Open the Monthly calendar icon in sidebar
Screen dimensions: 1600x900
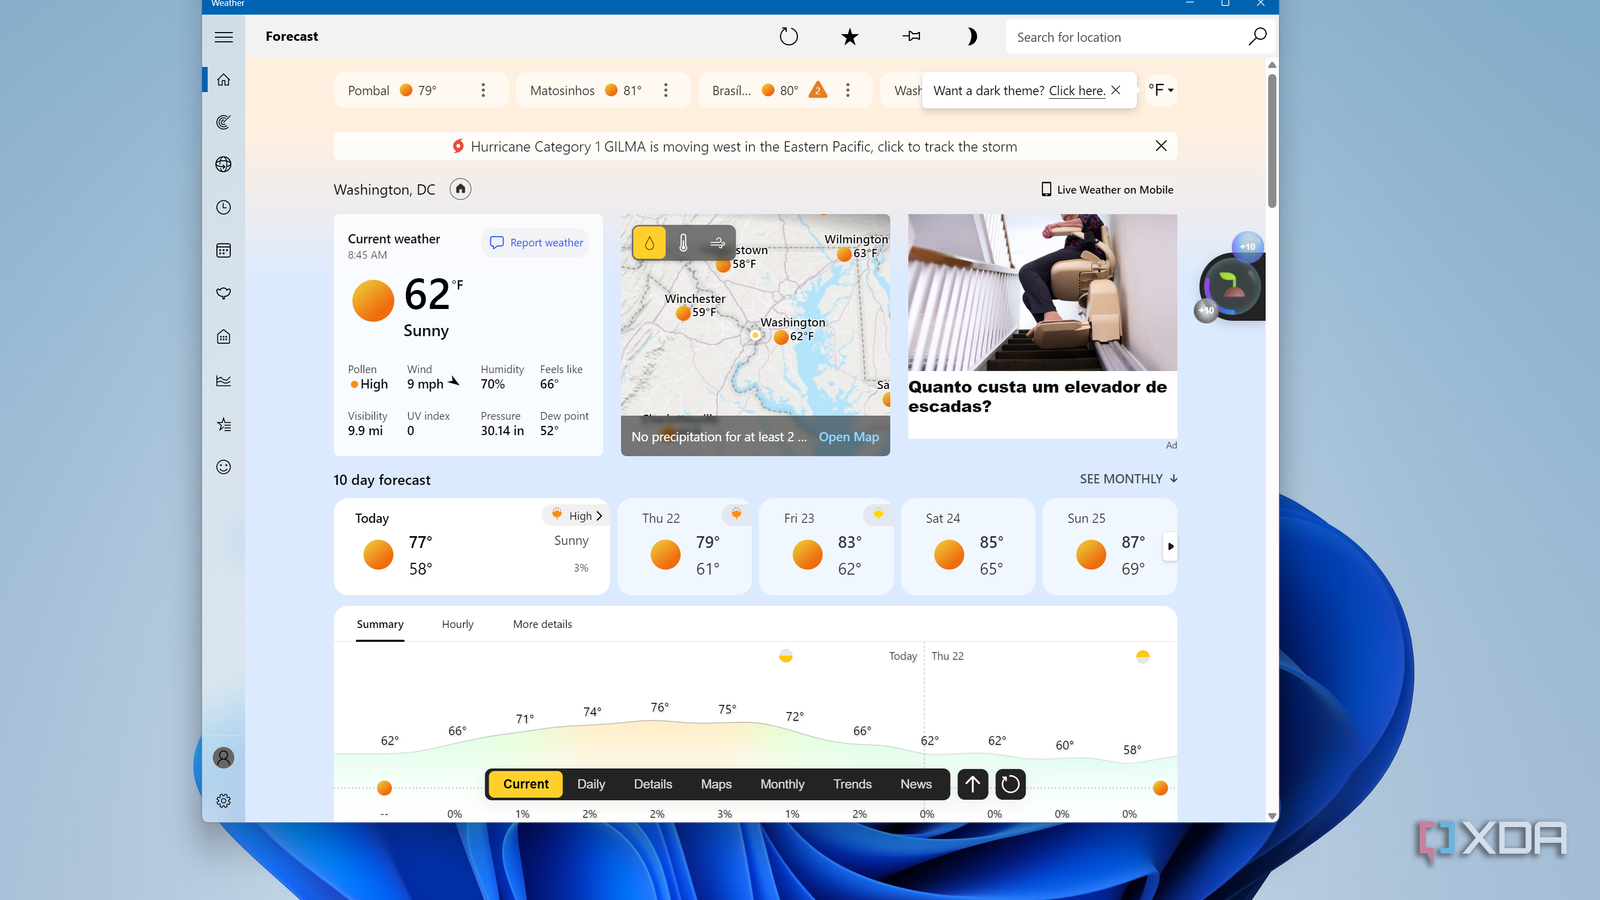pos(223,250)
